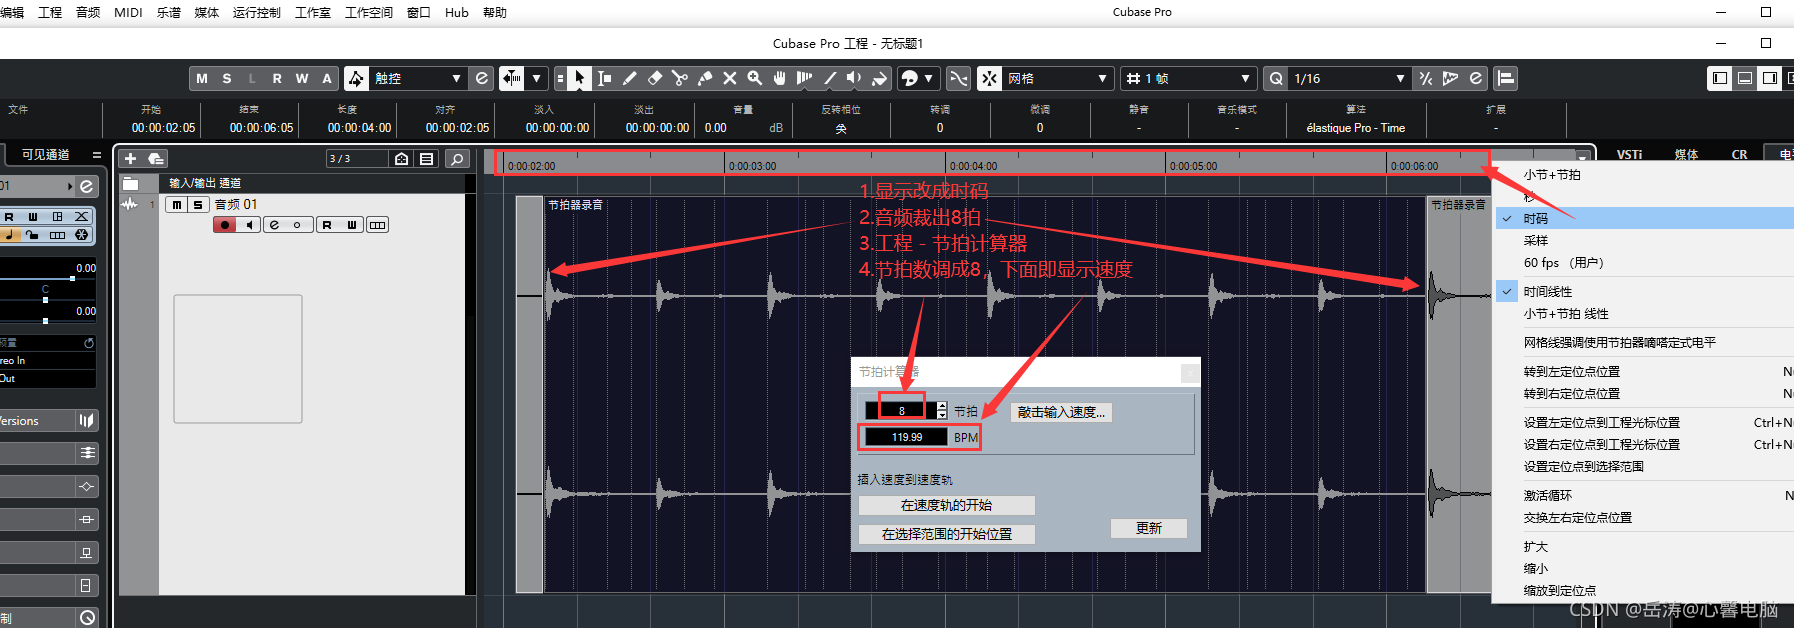Open the 编辑 menu
Viewport: 1794px width, 628px height.
pos(12,12)
